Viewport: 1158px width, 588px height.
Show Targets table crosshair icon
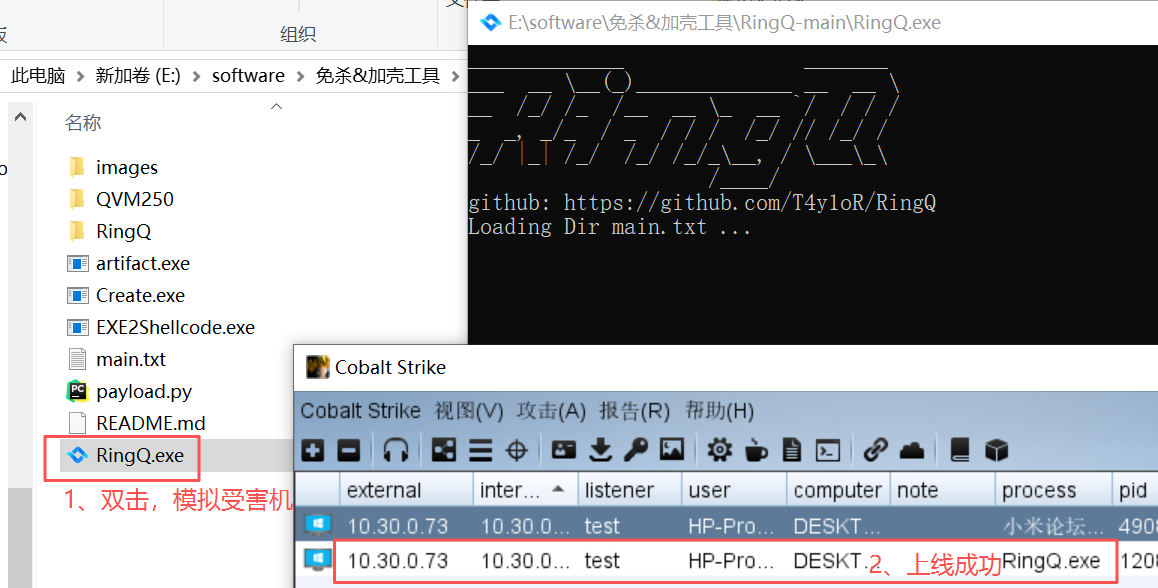pyautogui.click(x=516, y=450)
